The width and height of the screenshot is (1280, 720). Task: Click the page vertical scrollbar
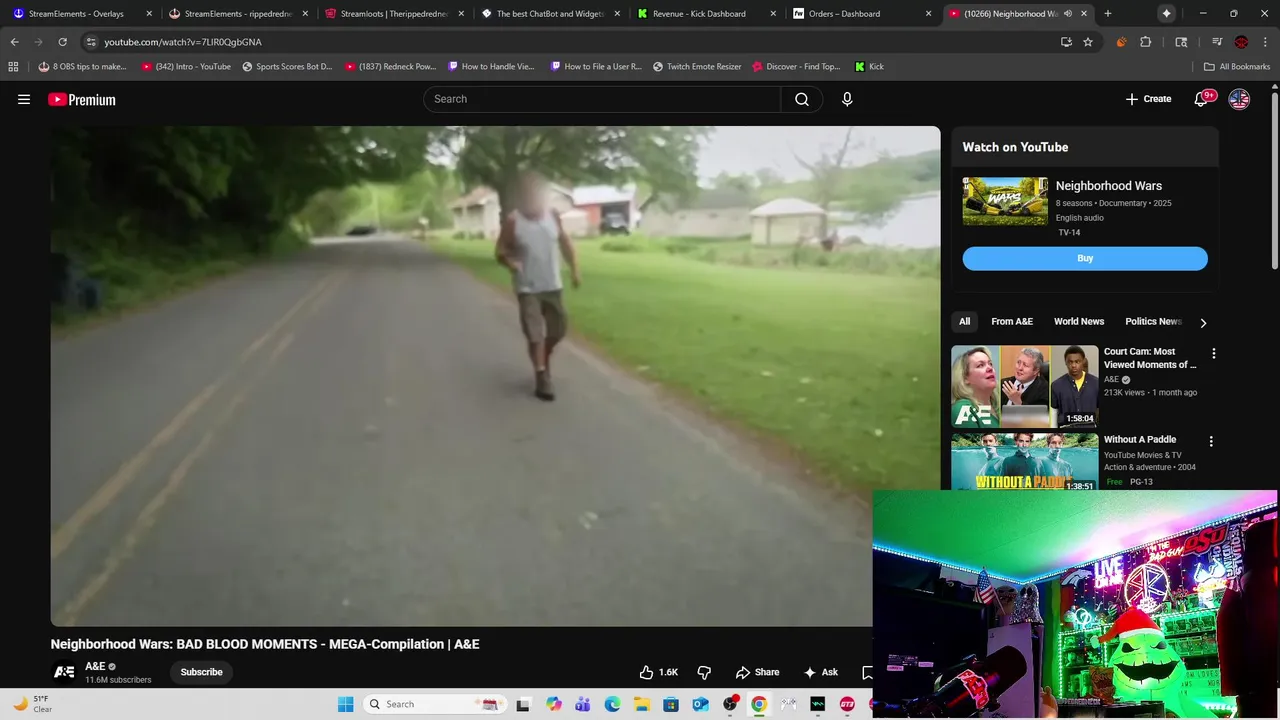pyautogui.click(x=1274, y=180)
